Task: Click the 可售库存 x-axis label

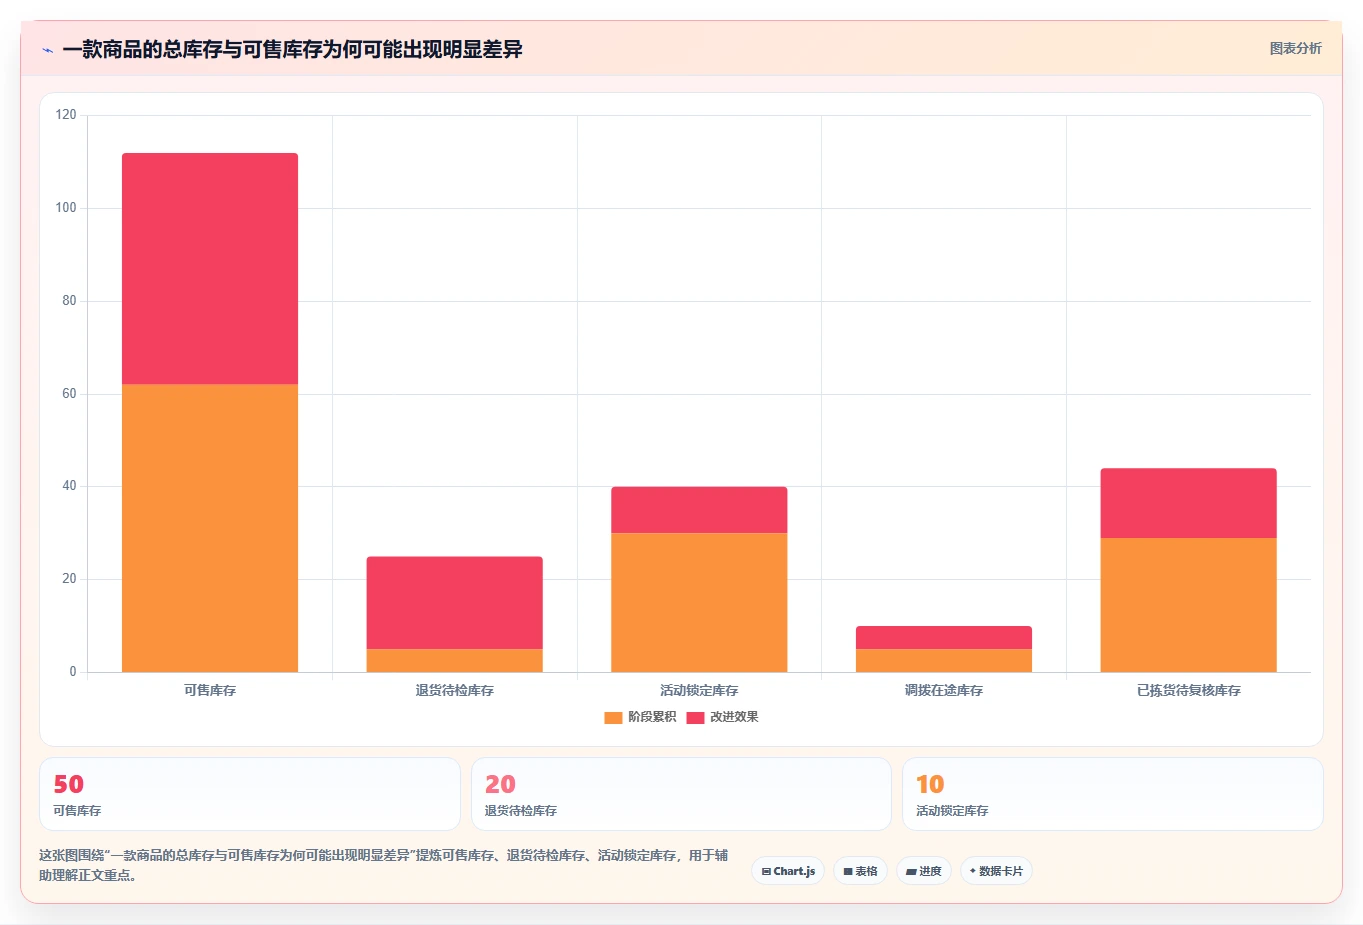Action: [210, 690]
